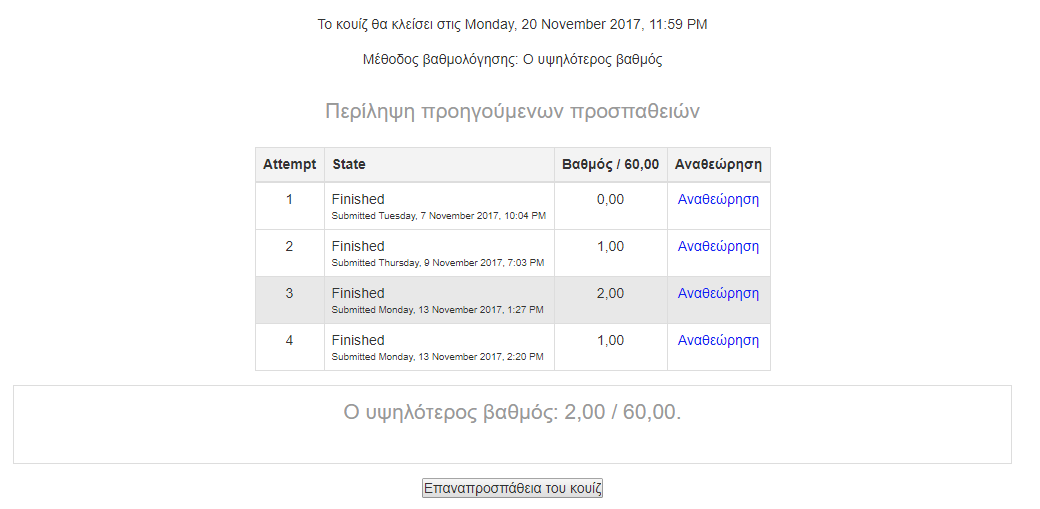This screenshot has height=509, width=1040.
Task: Click attempt number 2 in the table
Action: [290, 246]
